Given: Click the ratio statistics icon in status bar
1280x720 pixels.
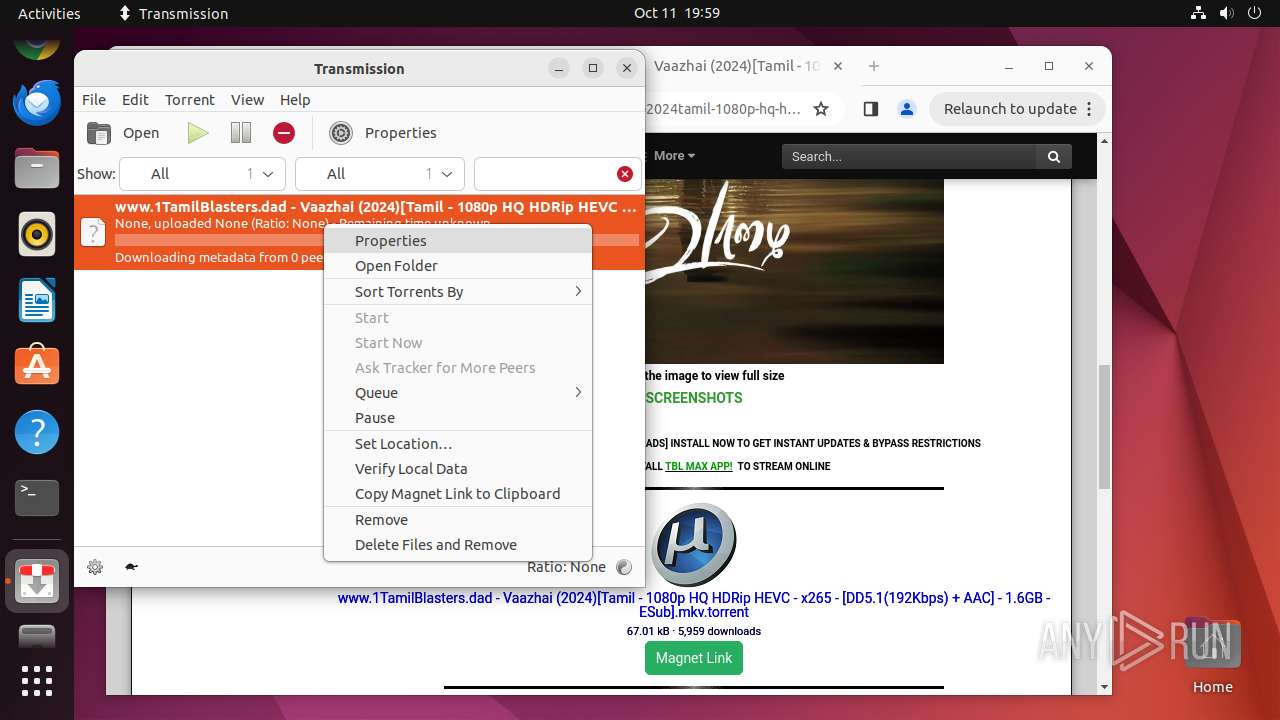Looking at the screenshot, I should 625,567.
